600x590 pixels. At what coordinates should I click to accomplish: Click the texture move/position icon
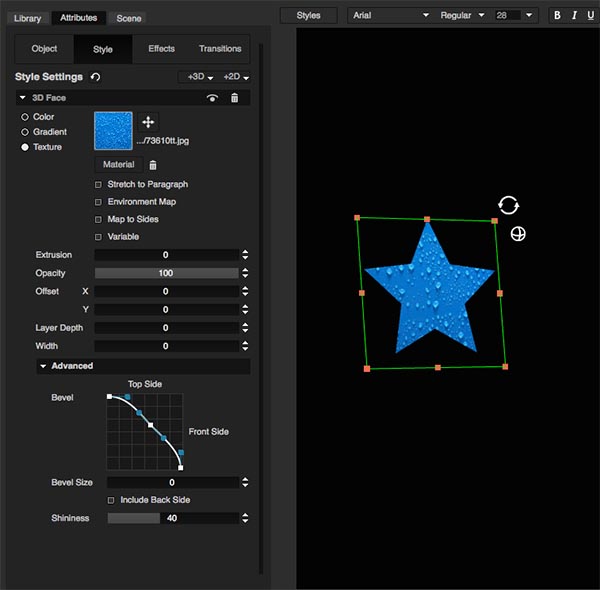click(x=148, y=121)
